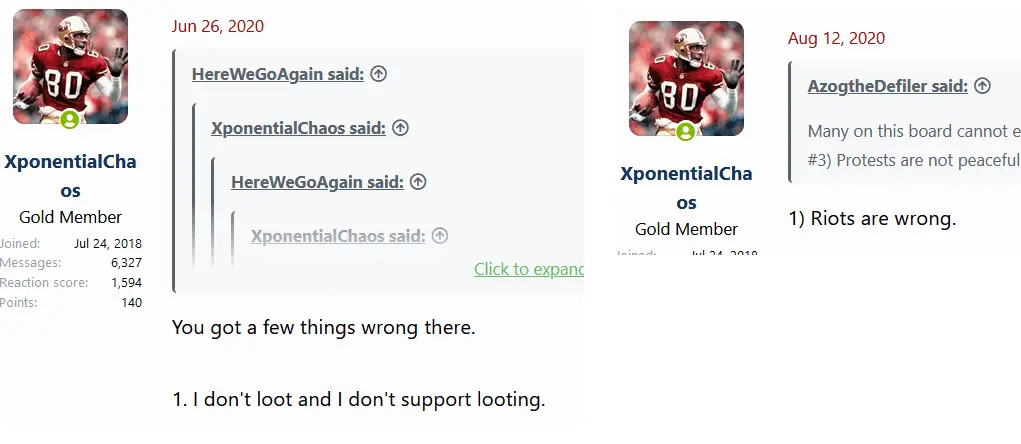Open the Aug 12, 2020 post permalink
The image size is (1021, 444).
pos(836,38)
